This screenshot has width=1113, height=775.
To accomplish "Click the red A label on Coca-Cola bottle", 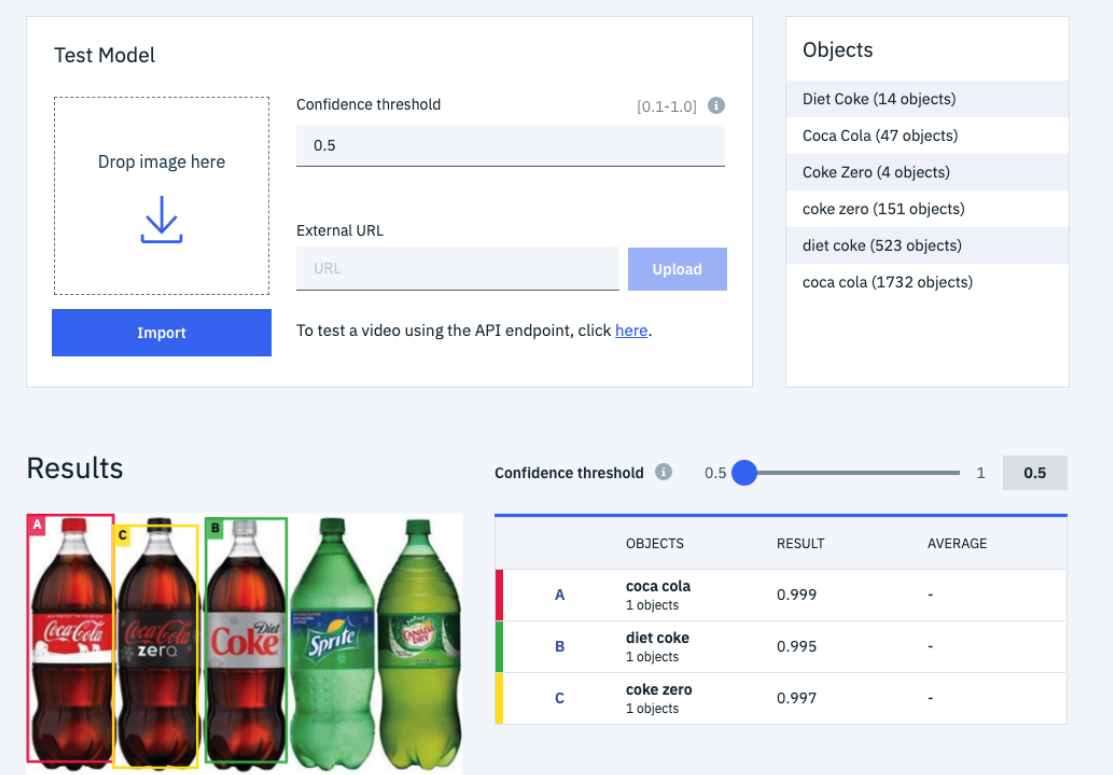I will click(x=37, y=524).
